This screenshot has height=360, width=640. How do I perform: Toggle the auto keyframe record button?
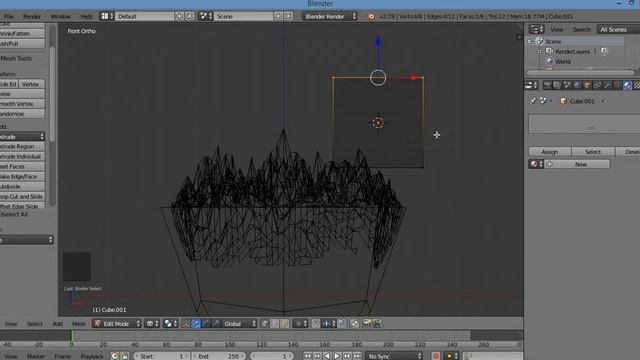[436, 356]
